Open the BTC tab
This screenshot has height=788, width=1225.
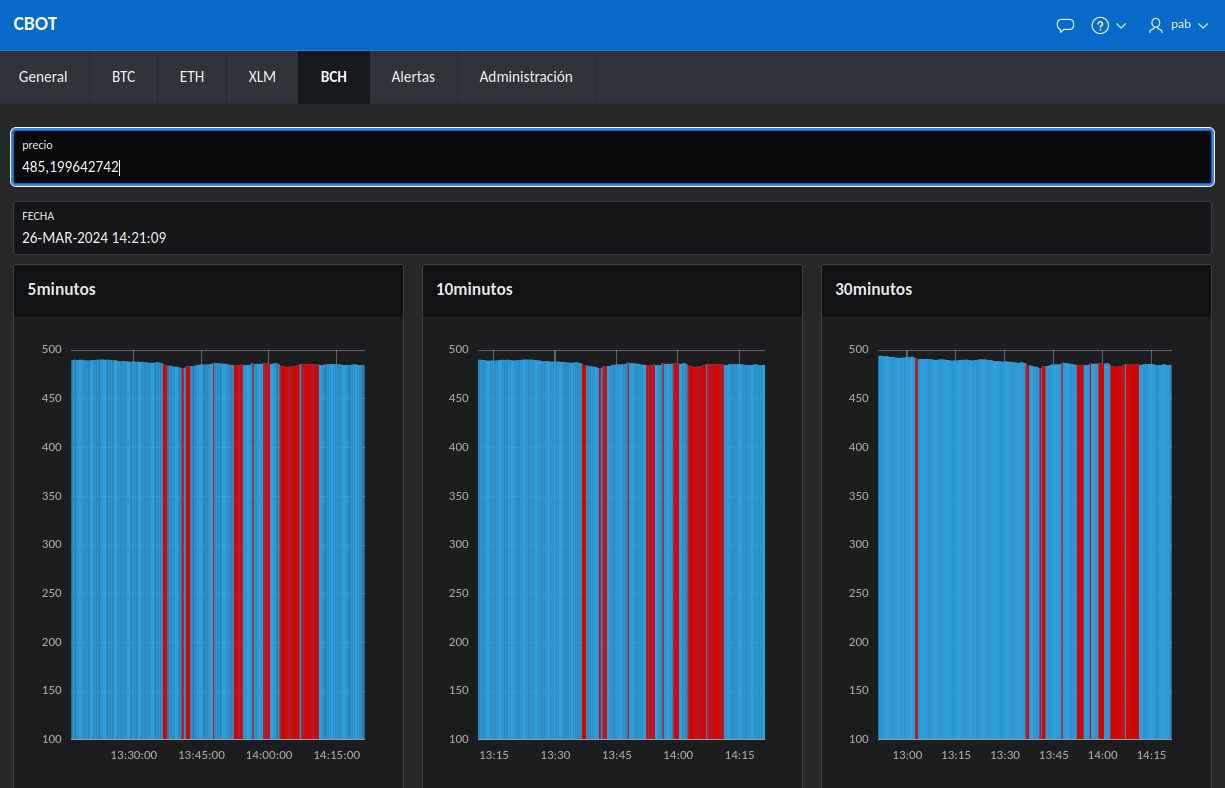123,77
